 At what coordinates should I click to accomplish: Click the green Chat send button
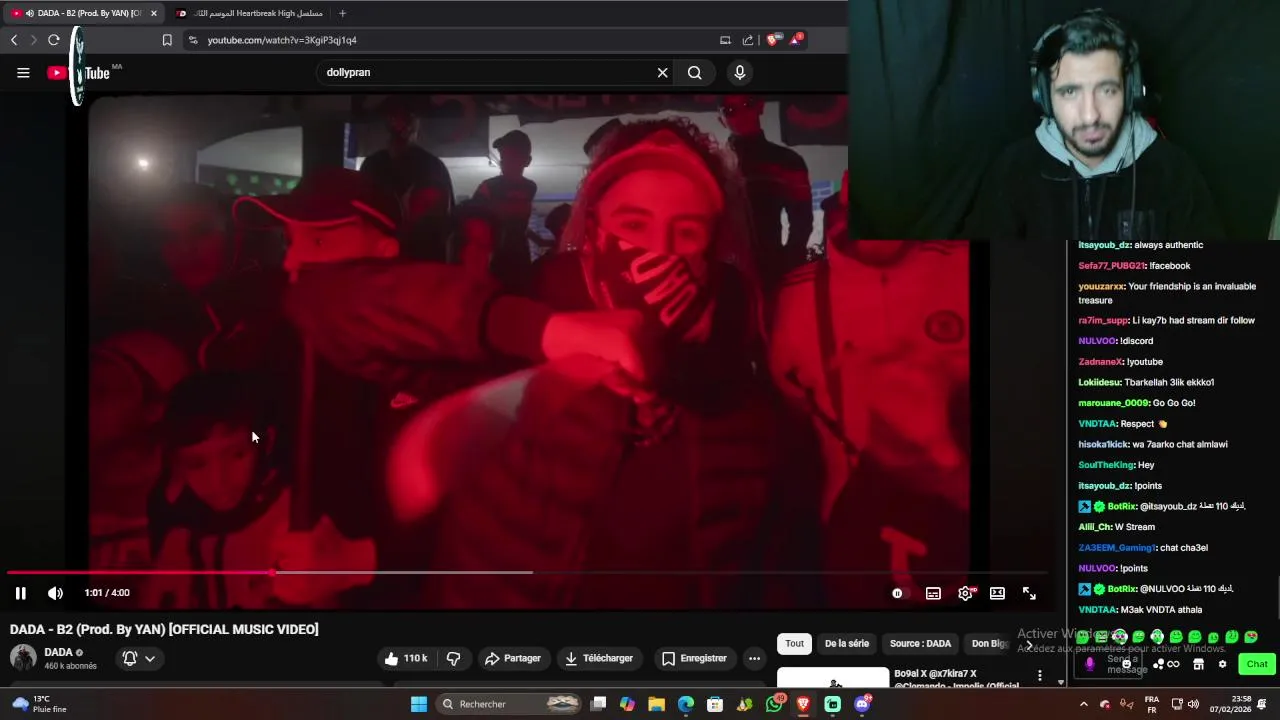1257,664
